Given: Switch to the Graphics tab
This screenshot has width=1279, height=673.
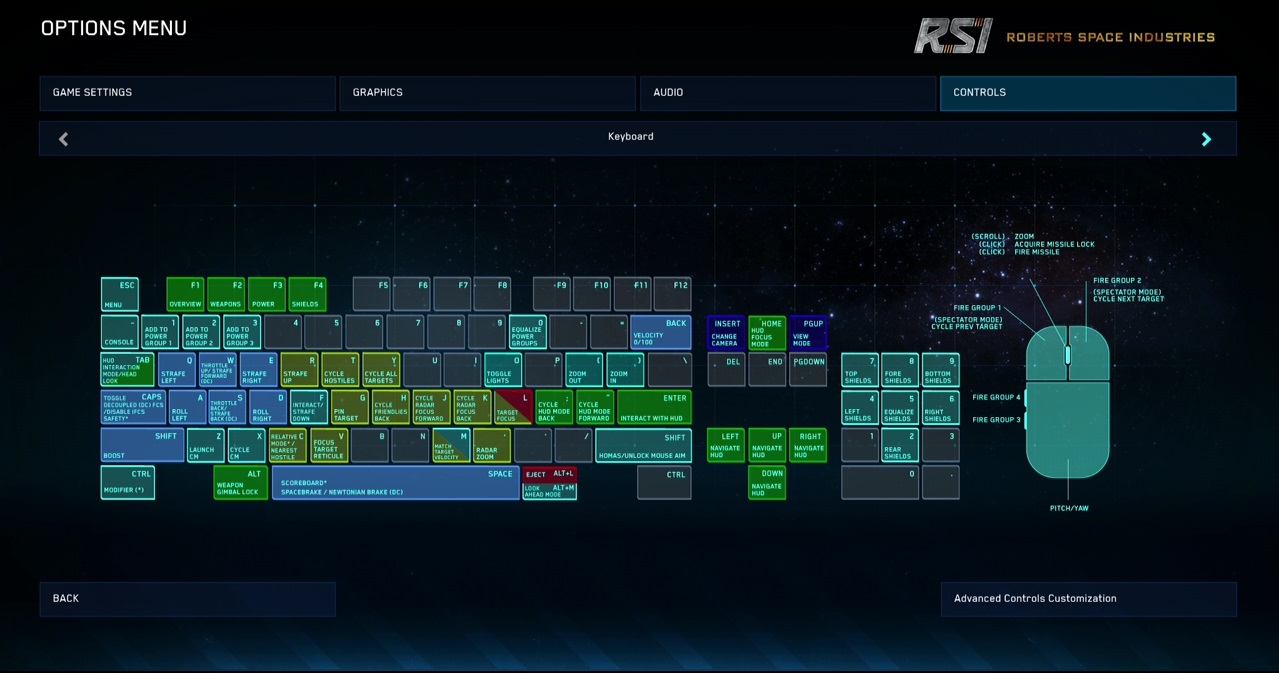Looking at the screenshot, I should click(x=487, y=93).
